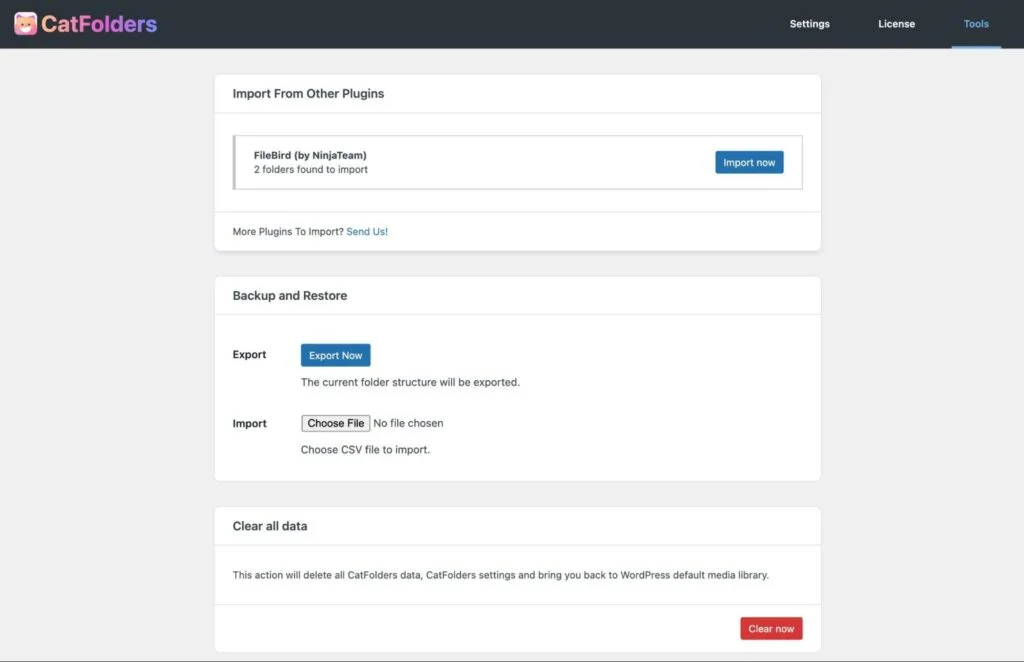
Task: Click the clear-data warning description text
Action: (501, 575)
